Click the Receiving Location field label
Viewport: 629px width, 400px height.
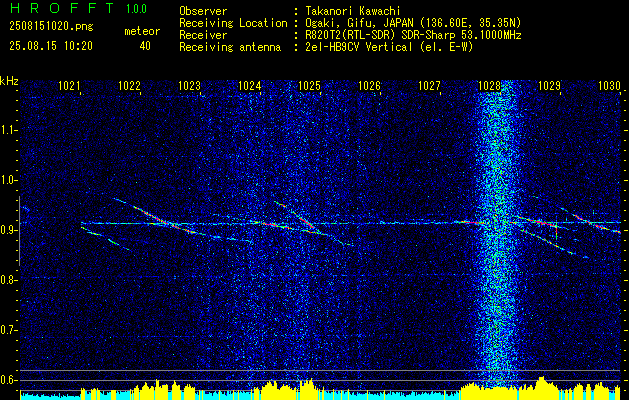pos(233,23)
